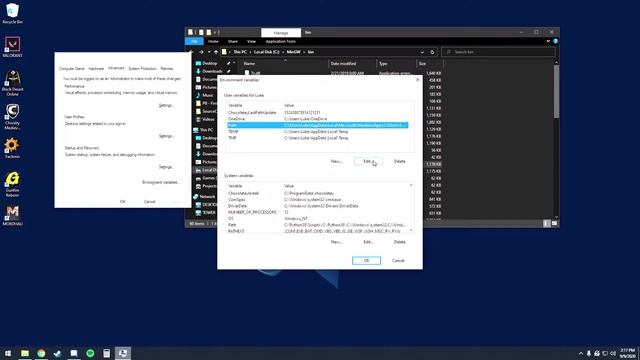Click Cancel in Environment Variables dialog

398,260
